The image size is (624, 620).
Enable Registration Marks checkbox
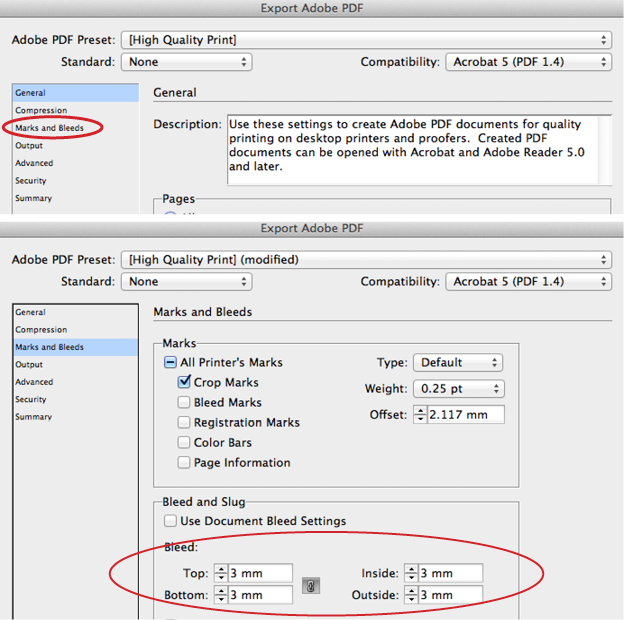184,422
